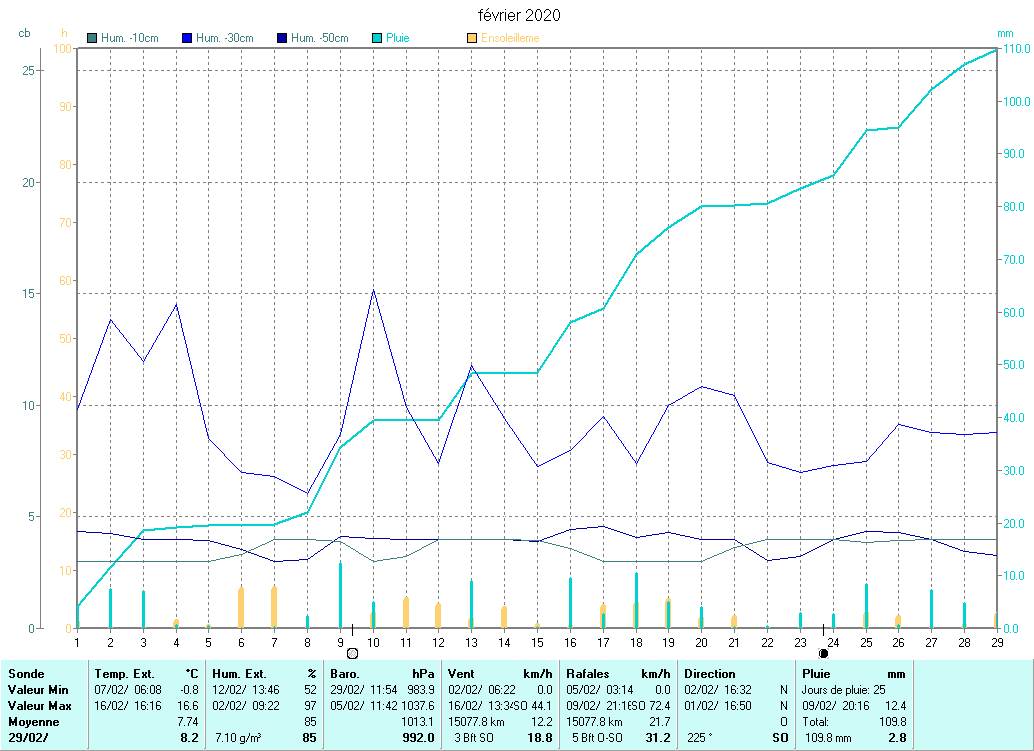This screenshot has height=751, width=1034.
Task: Click the Hum. -30cm legend color square
Action: [187, 38]
